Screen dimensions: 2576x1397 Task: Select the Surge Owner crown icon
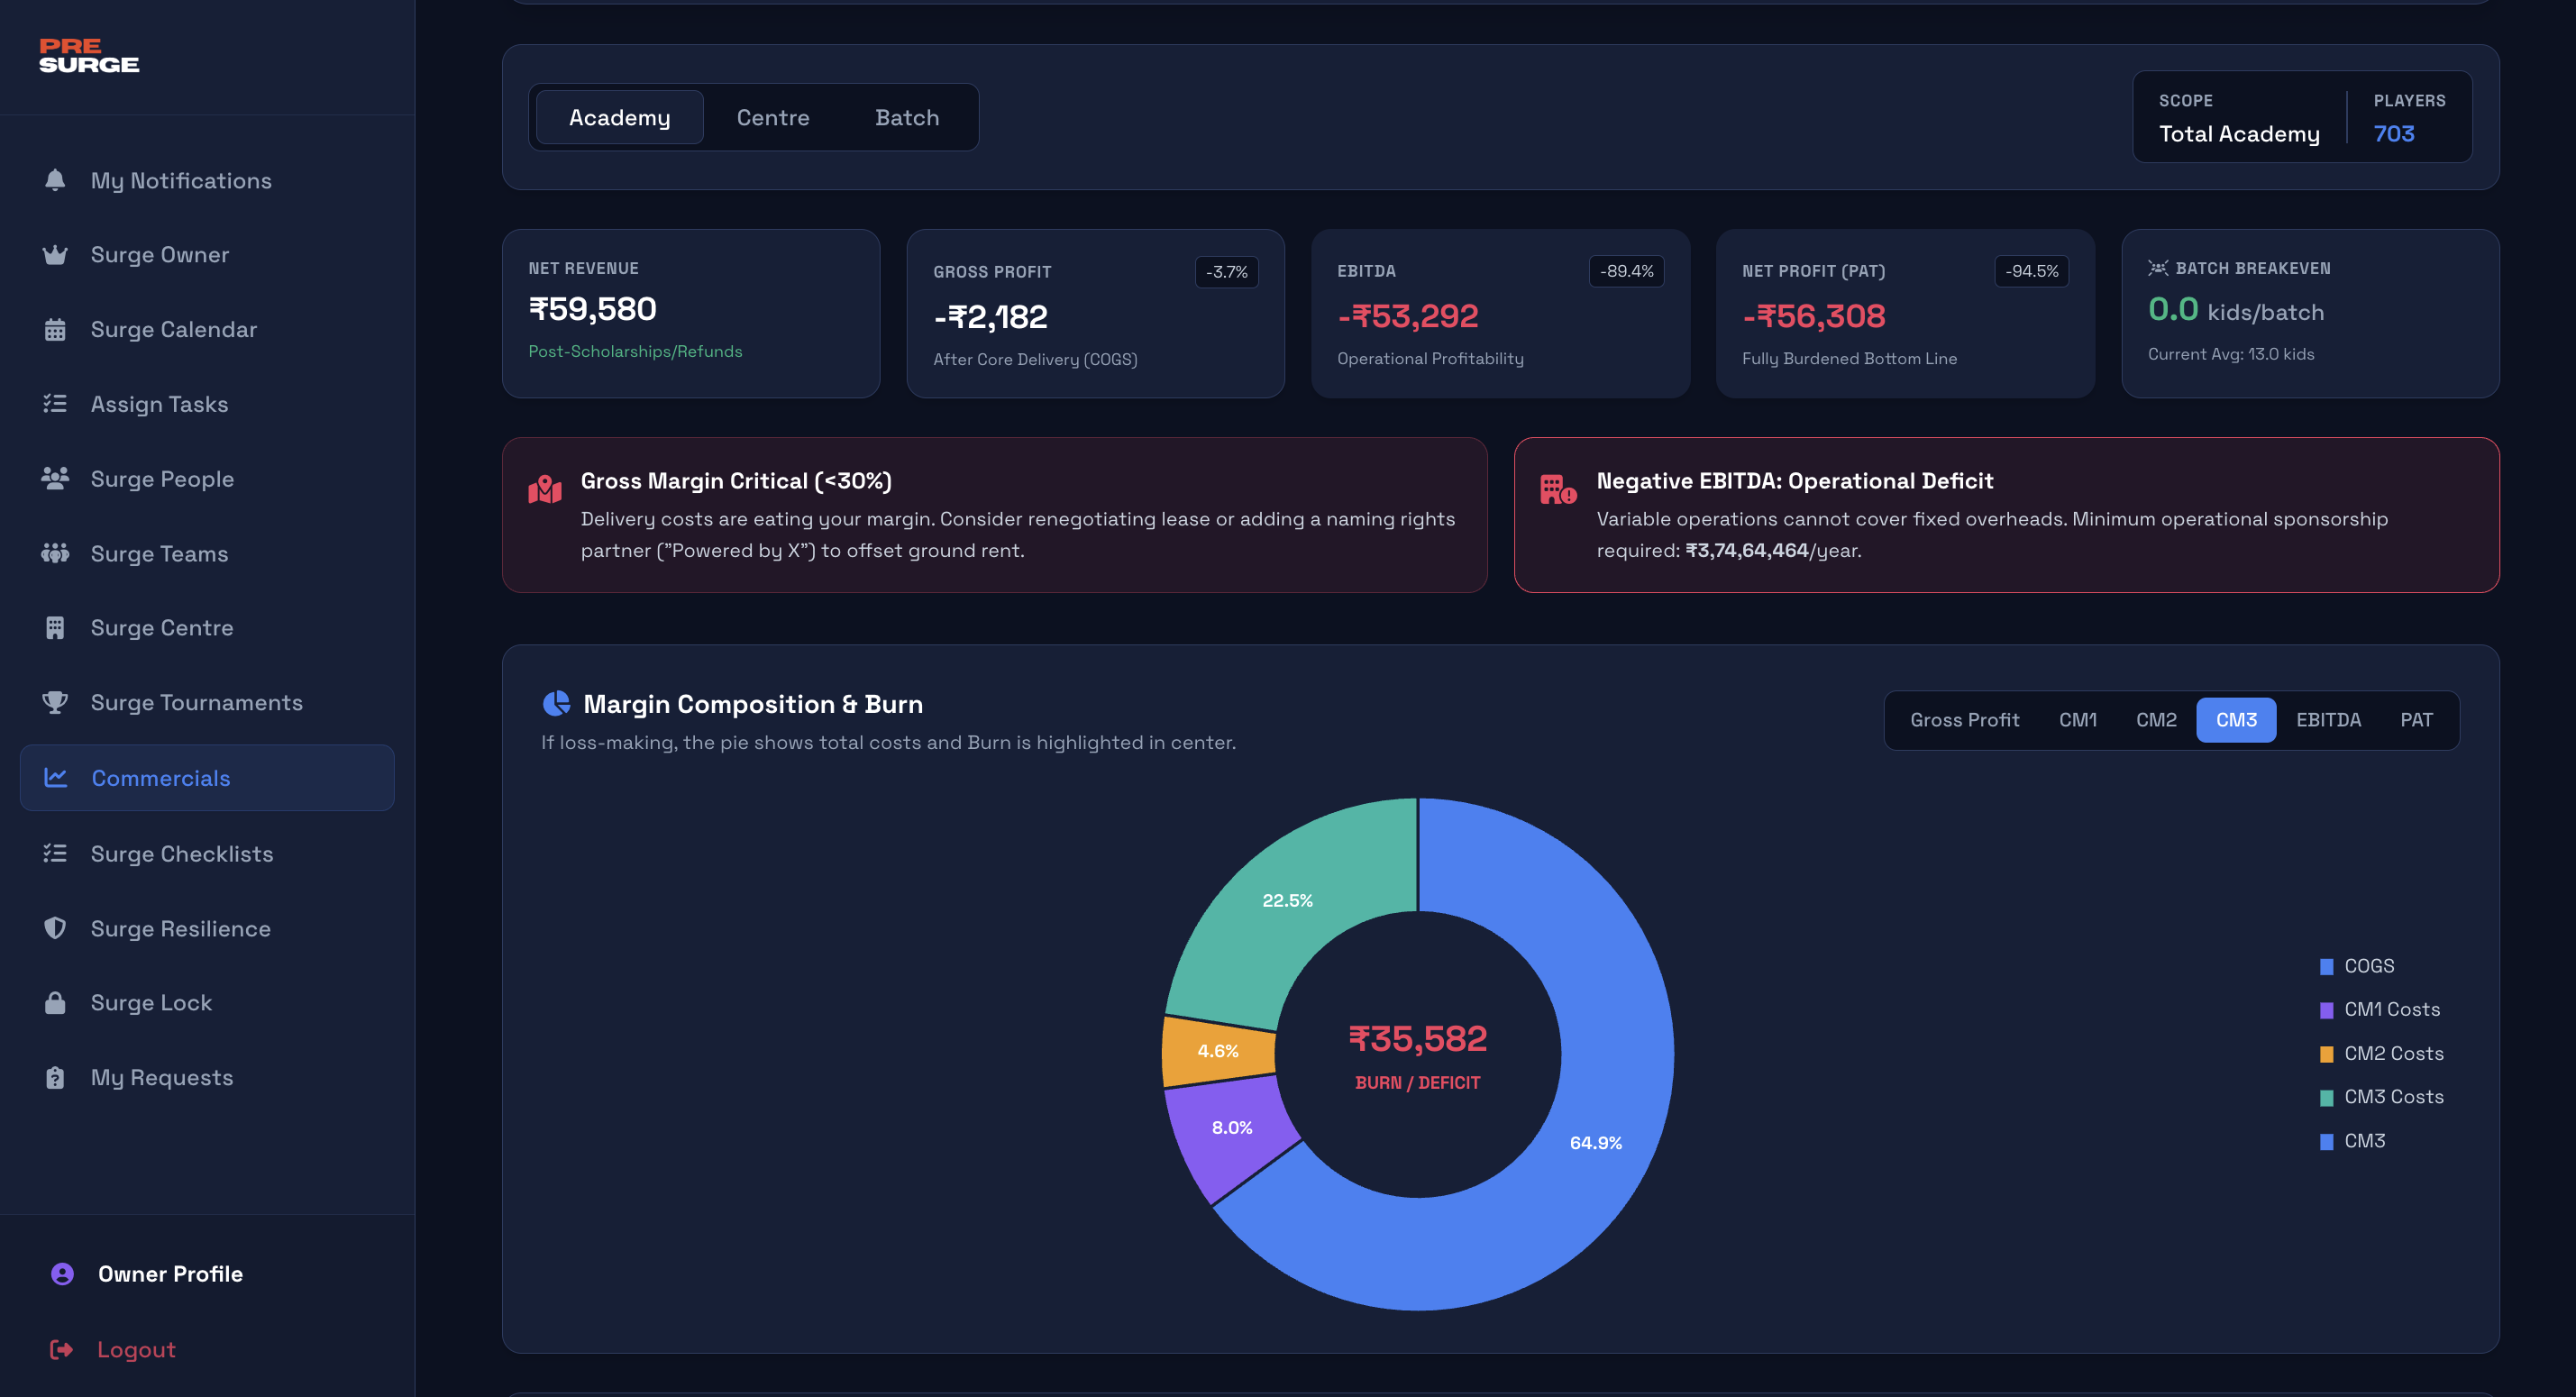coord(55,254)
